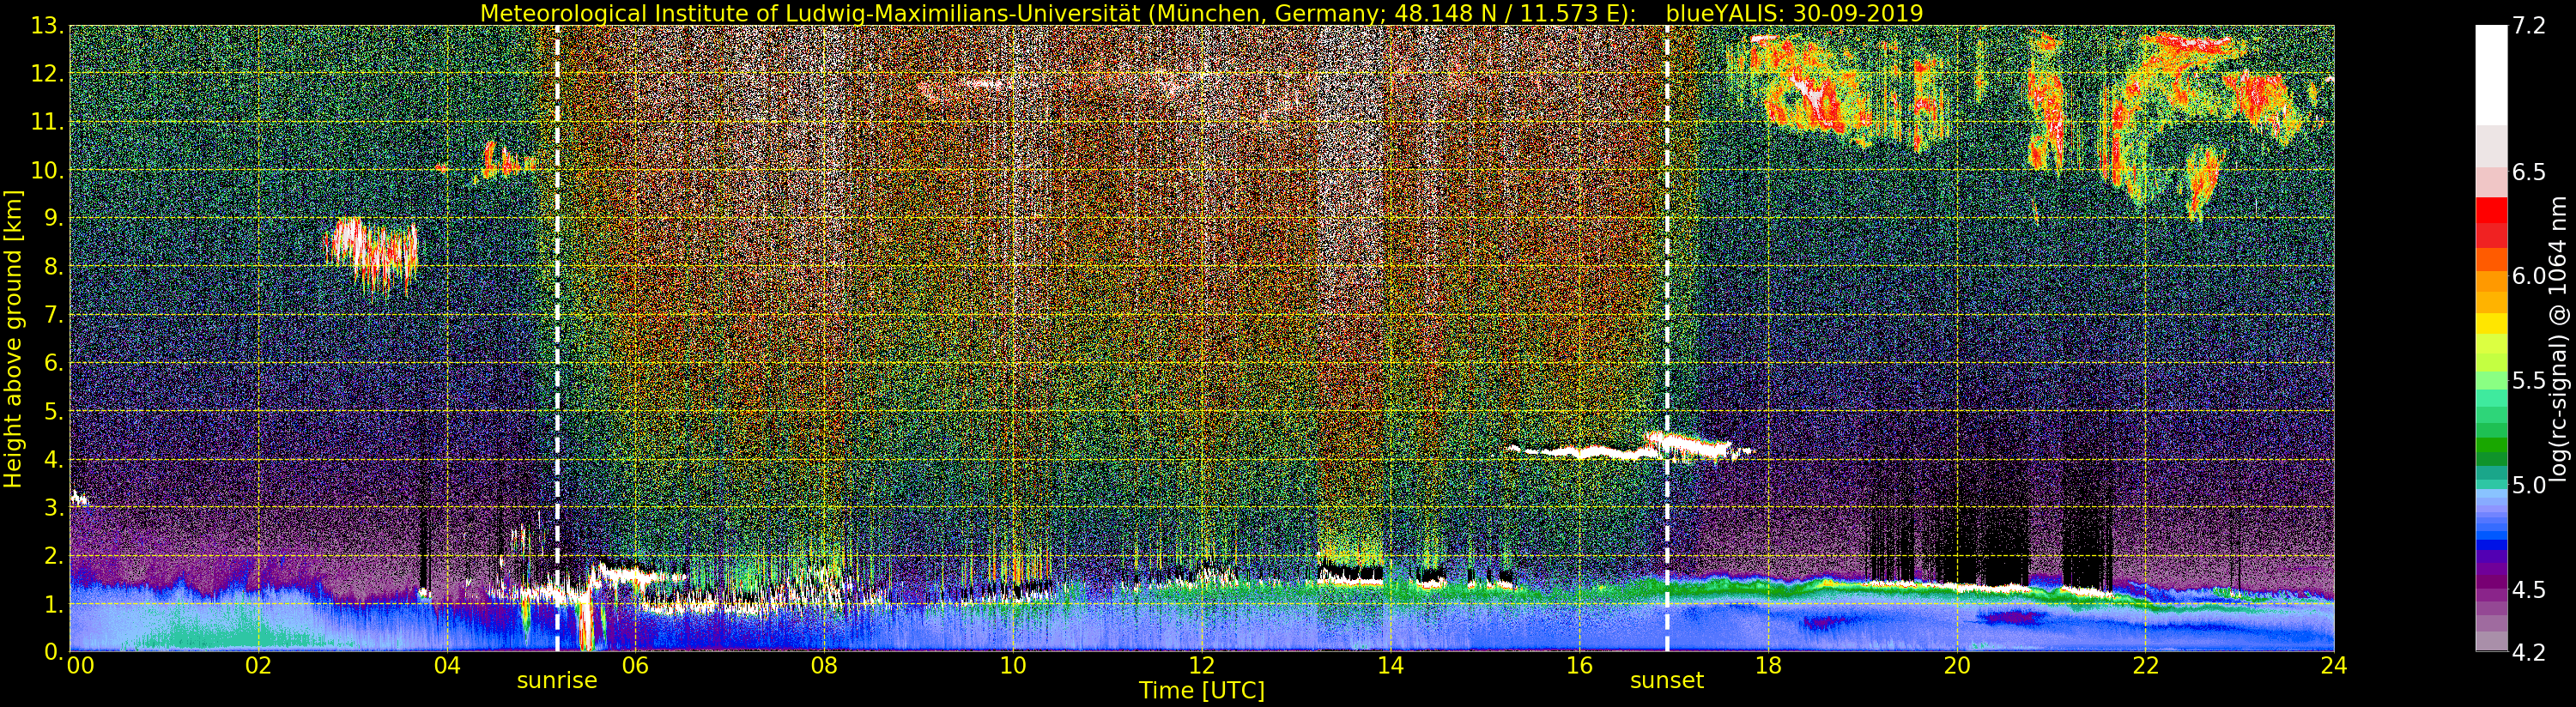The width and height of the screenshot is (2576, 707).
Task: Select the 18 hour tick label
Action: 1767,665
